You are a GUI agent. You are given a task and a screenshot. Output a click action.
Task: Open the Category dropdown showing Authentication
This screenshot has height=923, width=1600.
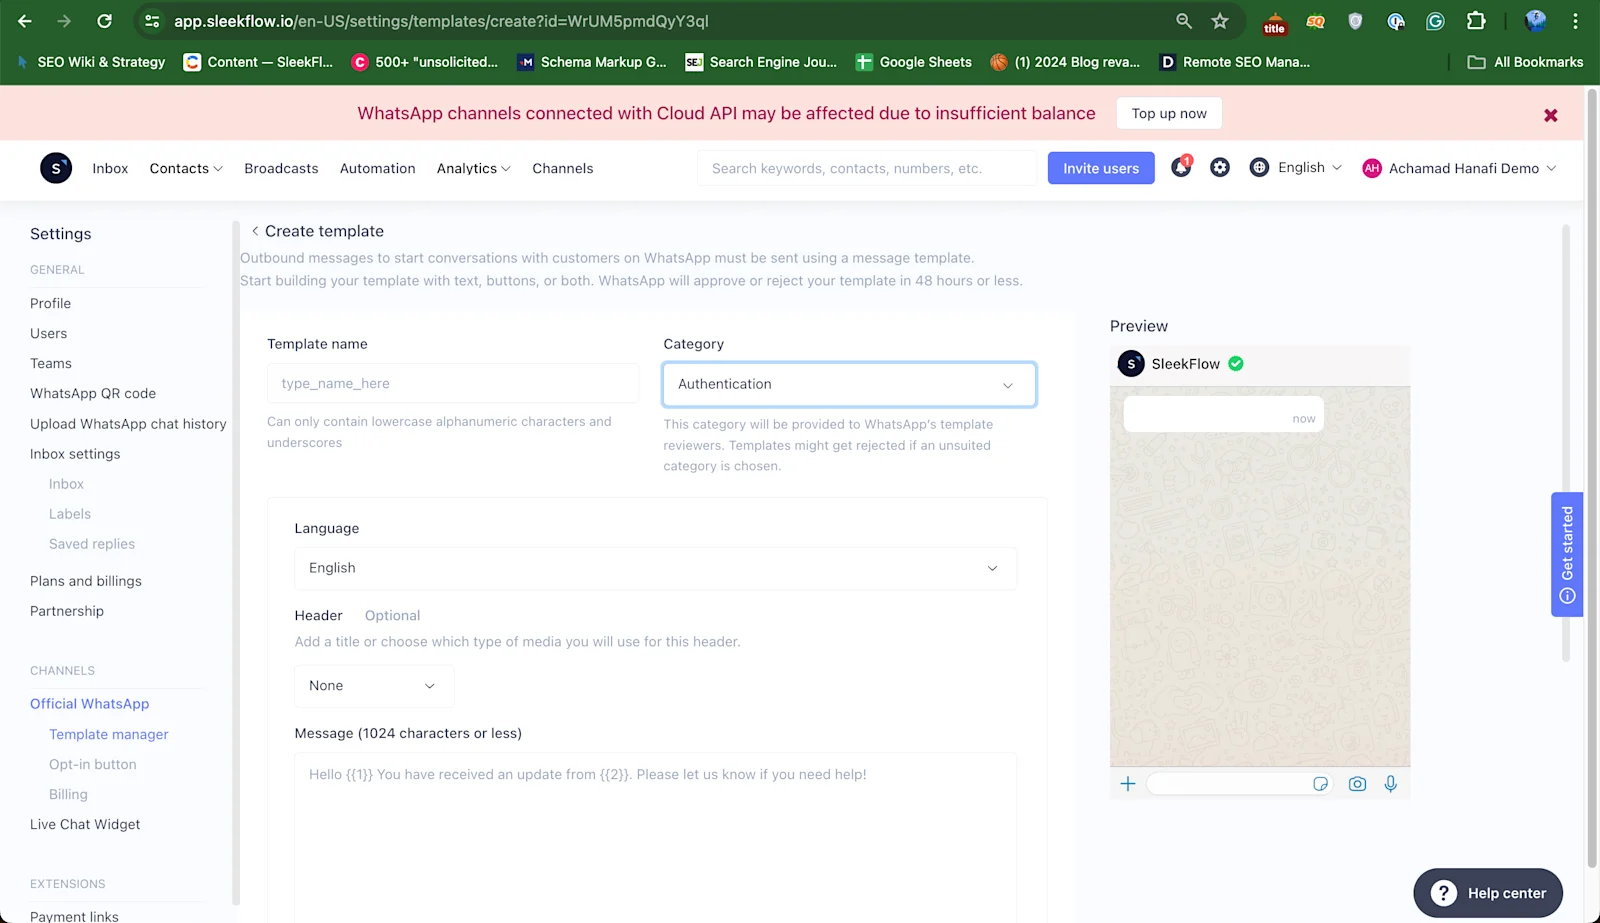click(849, 384)
